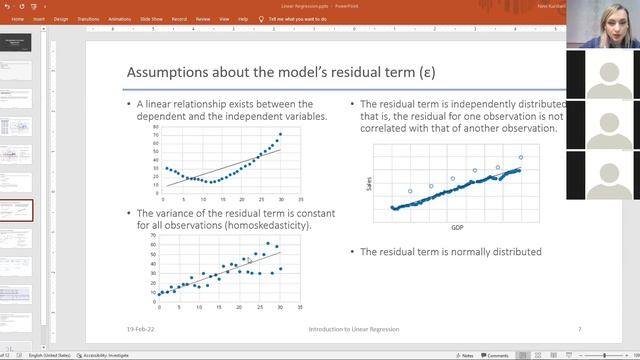Select the eleventh slide thumbnail

16,322
